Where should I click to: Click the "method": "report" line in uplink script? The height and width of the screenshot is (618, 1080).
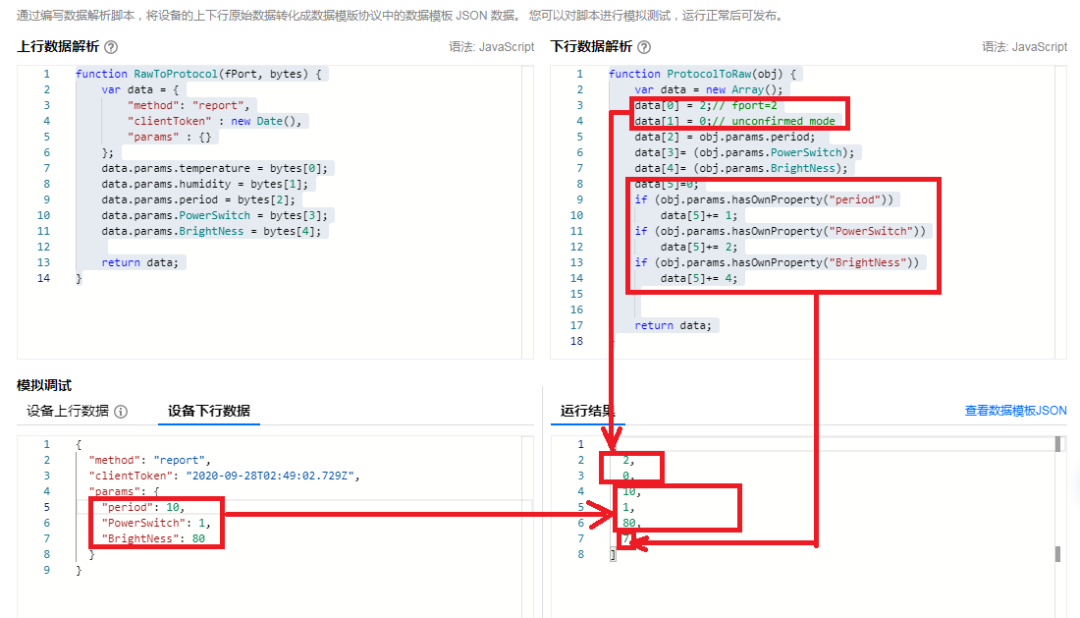point(189,105)
